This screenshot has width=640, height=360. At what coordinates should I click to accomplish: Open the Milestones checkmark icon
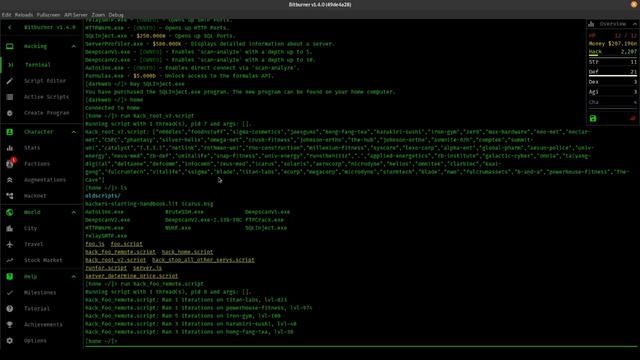[10, 292]
